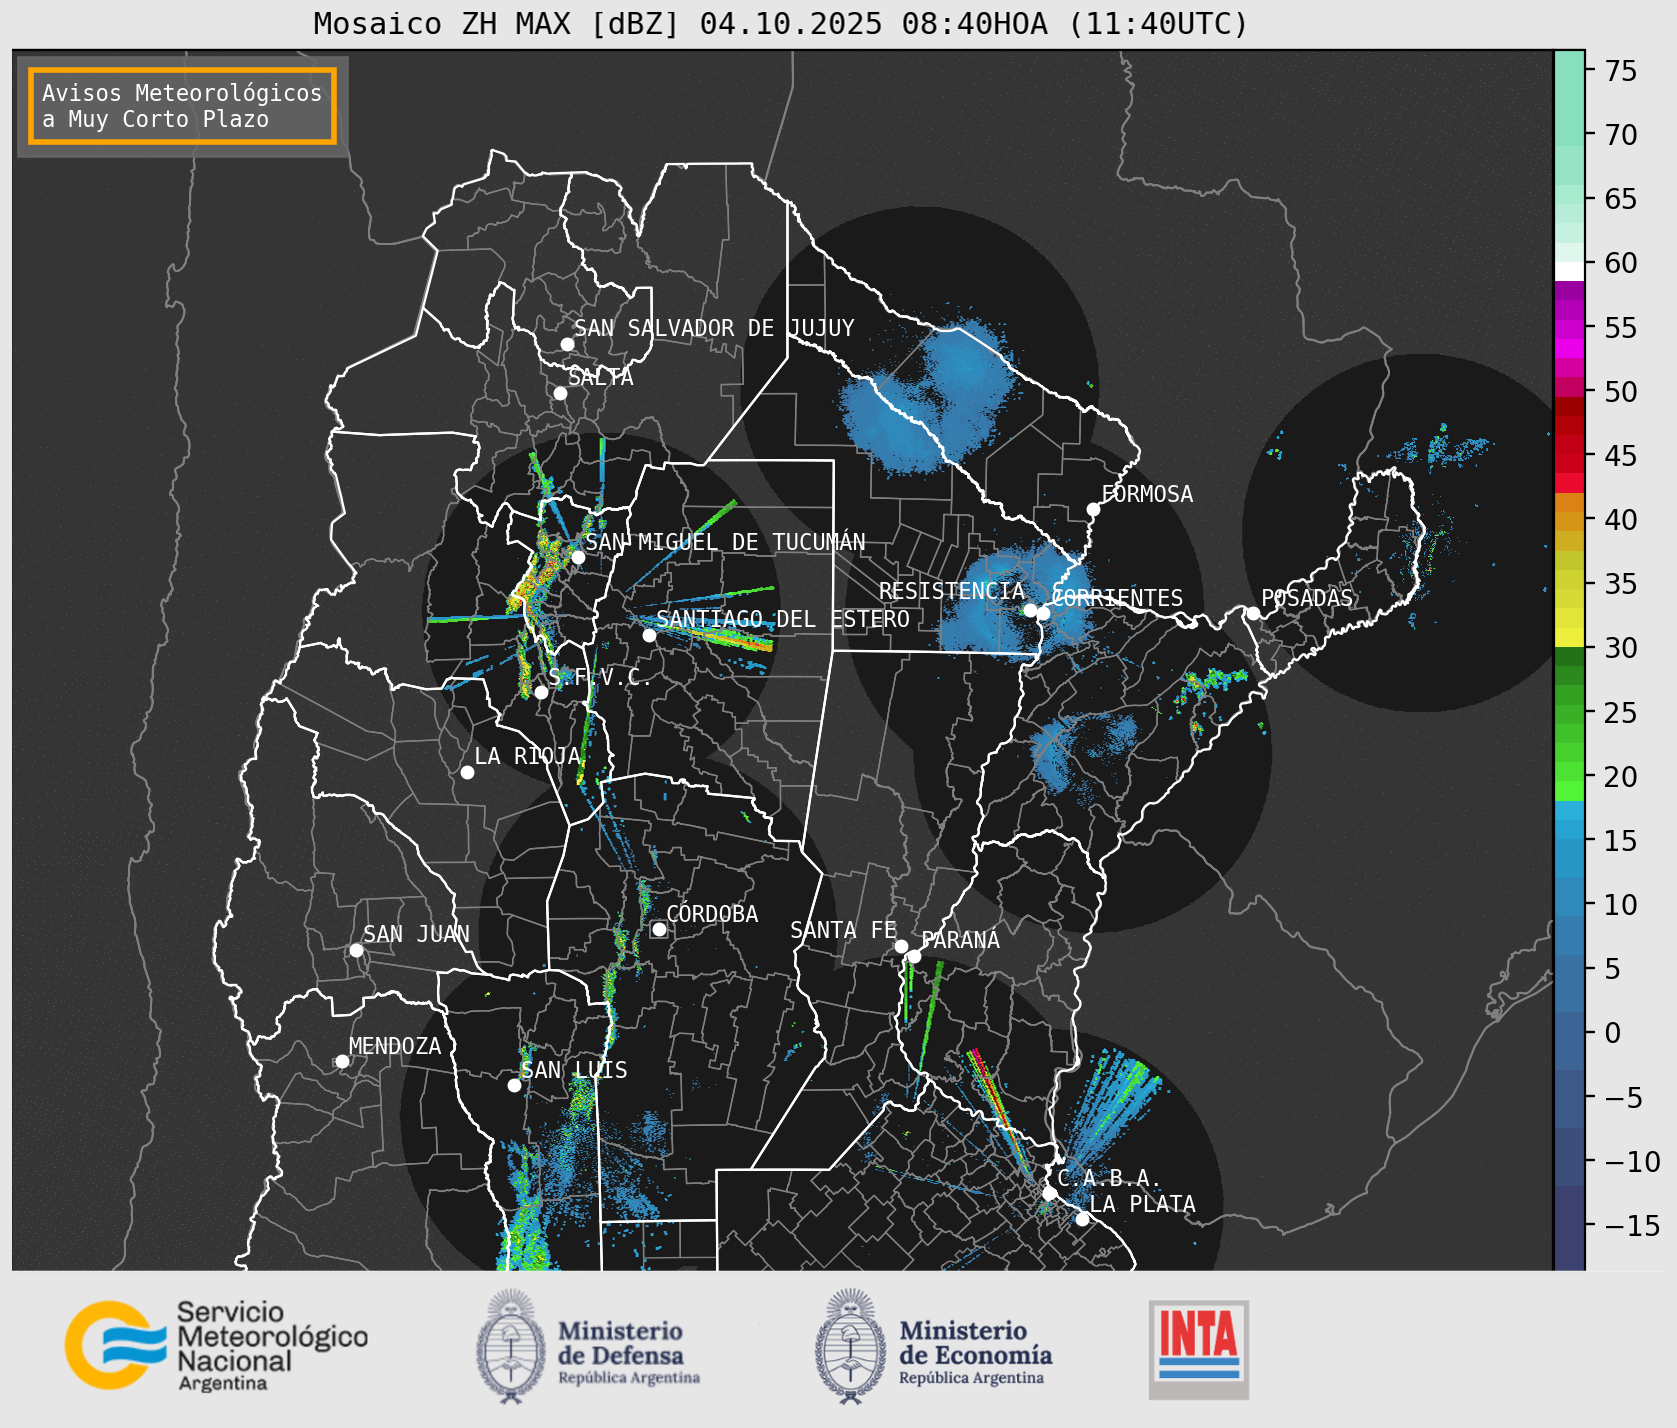The width and height of the screenshot is (1677, 1428).
Task: Click the San Luis city marker
Action: tap(514, 1085)
